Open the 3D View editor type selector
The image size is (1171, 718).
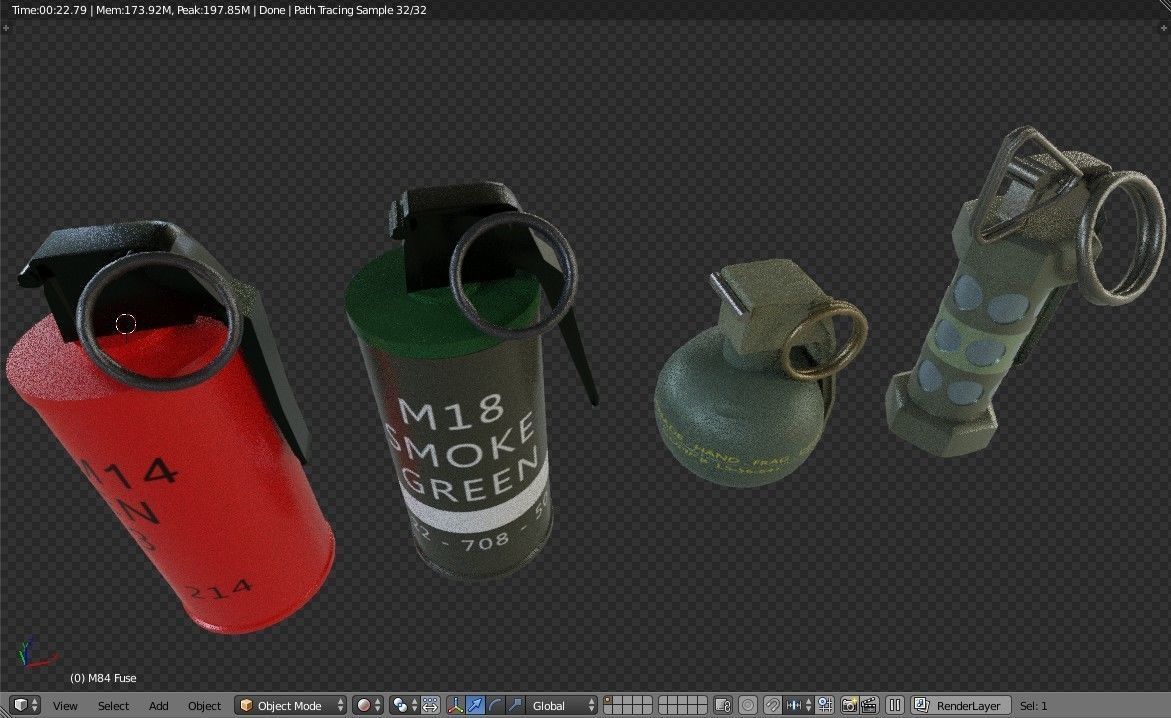tap(25, 705)
